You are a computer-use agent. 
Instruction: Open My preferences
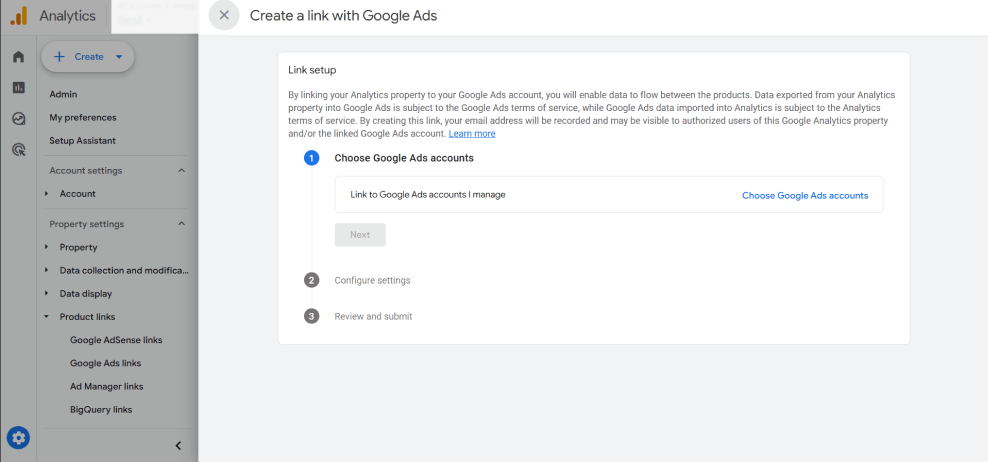[83, 118]
